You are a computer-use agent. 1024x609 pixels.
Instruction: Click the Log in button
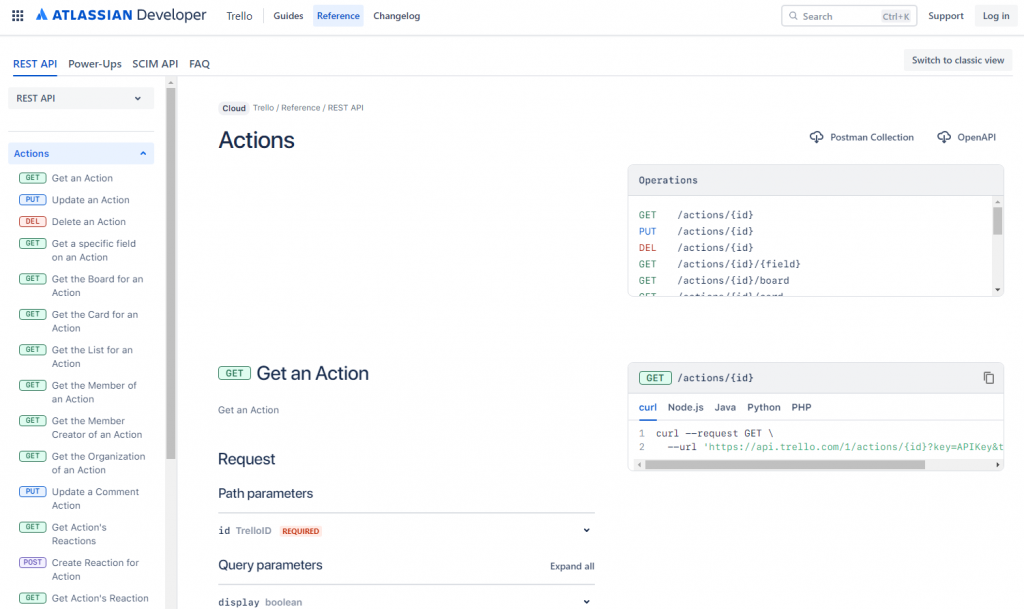tap(995, 16)
